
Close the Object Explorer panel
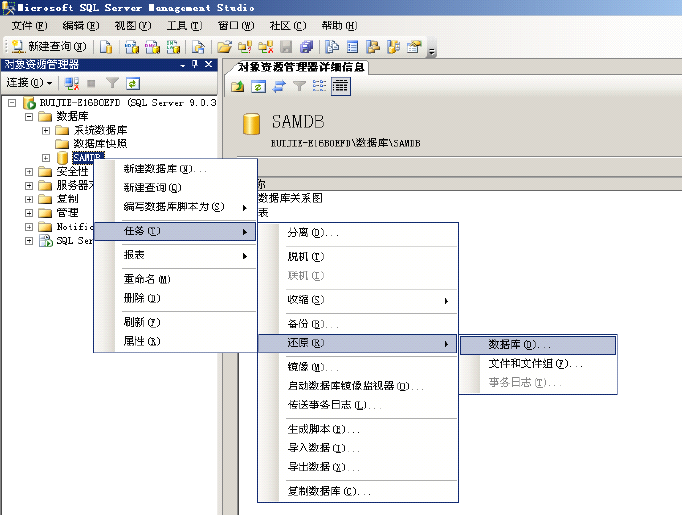[x=209, y=64]
